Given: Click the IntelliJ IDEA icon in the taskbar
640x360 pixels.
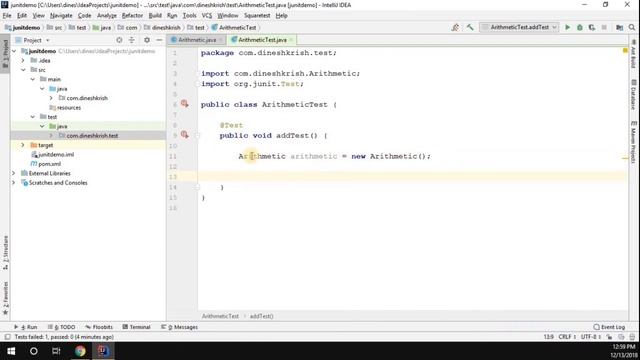Looking at the screenshot, I should (103, 351).
